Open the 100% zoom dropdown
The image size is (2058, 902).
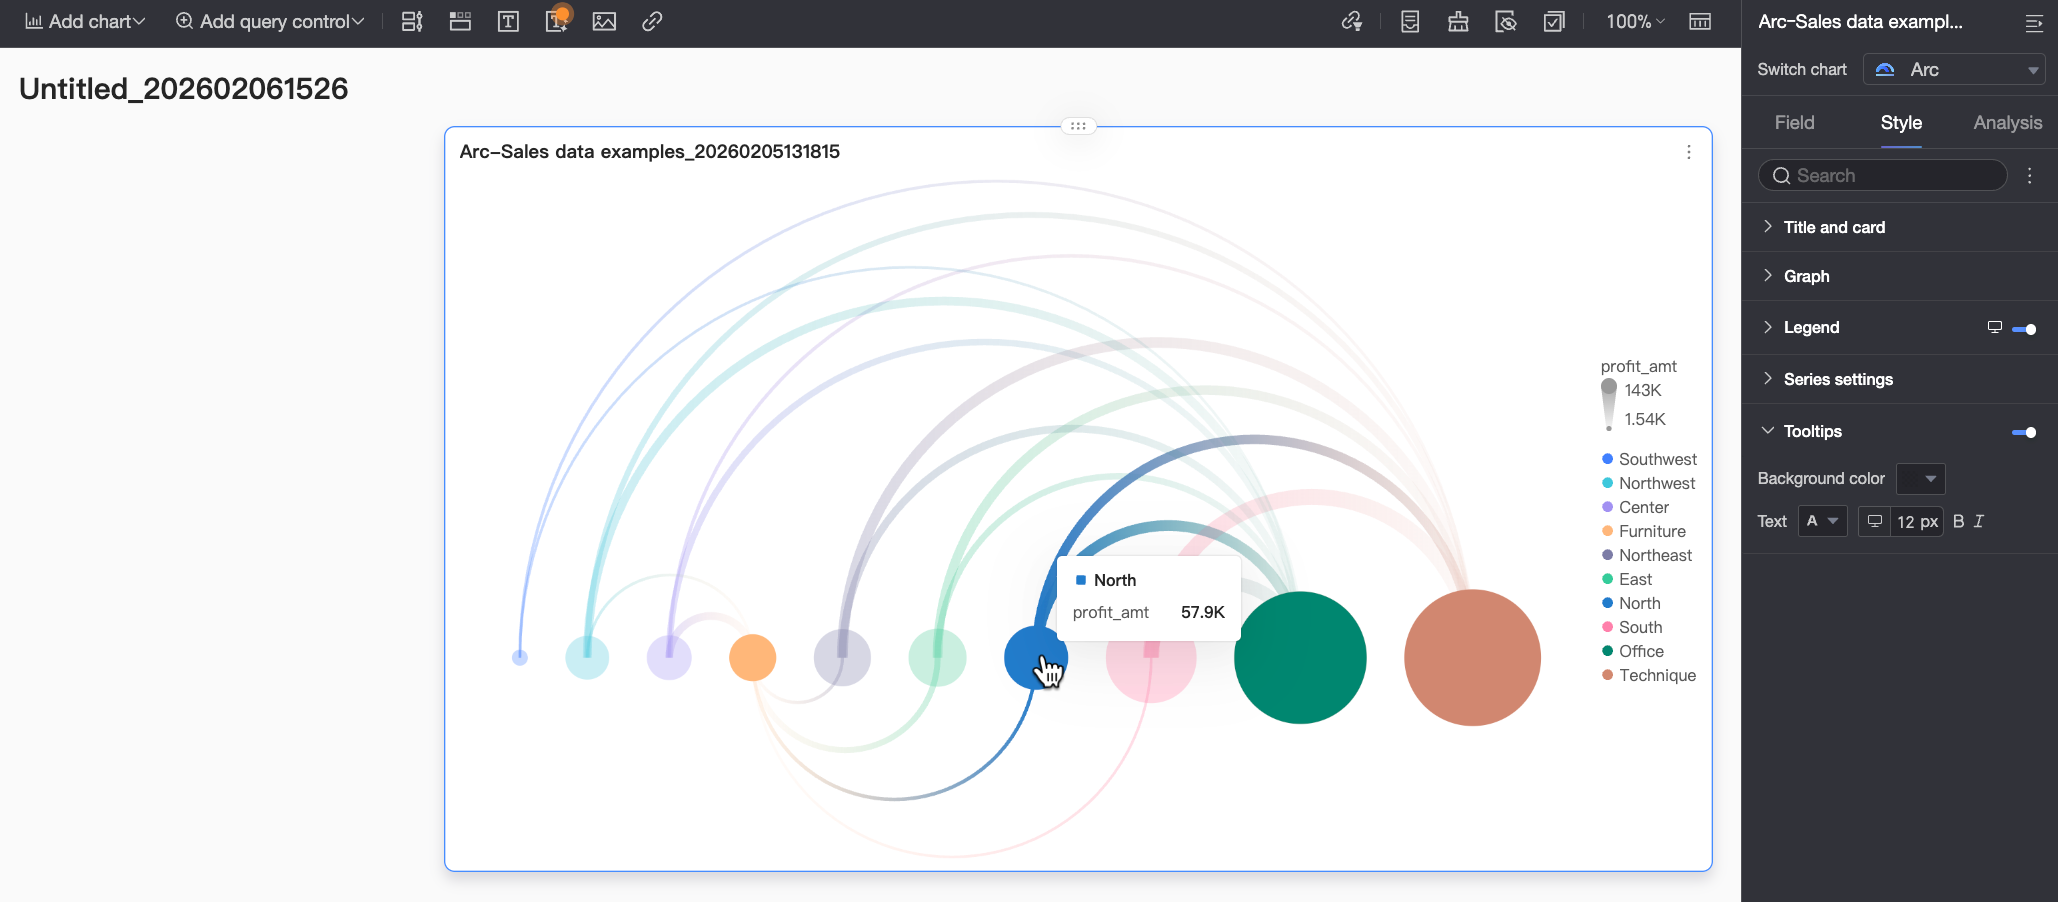tap(1635, 21)
